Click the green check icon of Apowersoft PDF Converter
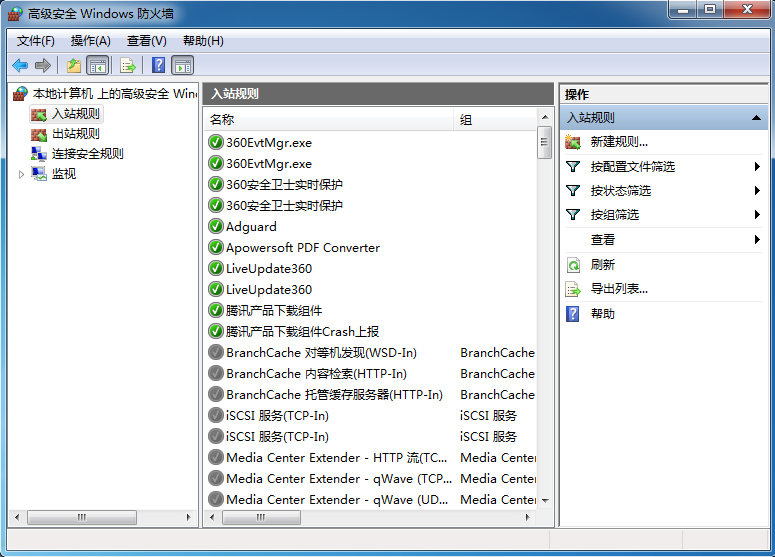This screenshot has width=775, height=557. [x=215, y=247]
